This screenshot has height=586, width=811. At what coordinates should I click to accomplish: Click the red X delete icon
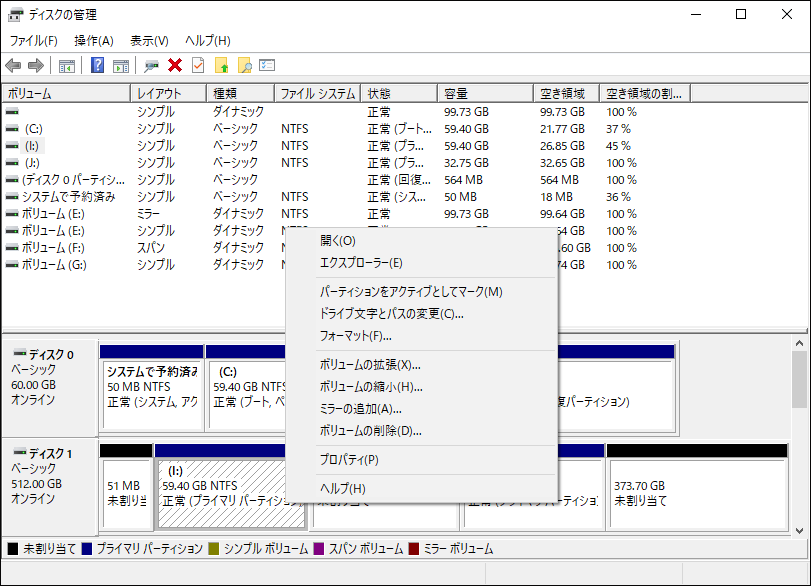coord(175,65)
